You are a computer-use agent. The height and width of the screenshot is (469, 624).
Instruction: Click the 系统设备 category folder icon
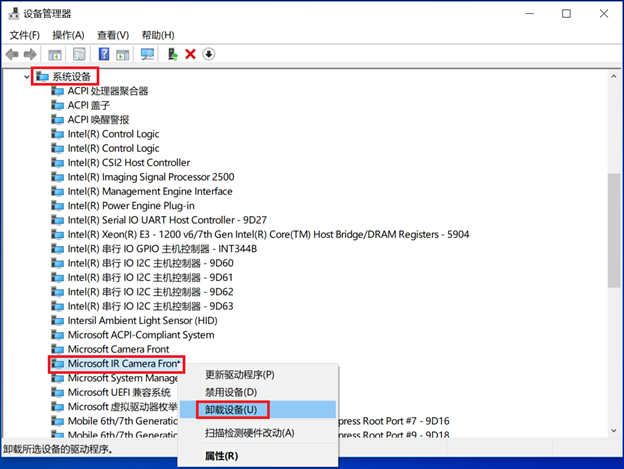tap(42, 76)
